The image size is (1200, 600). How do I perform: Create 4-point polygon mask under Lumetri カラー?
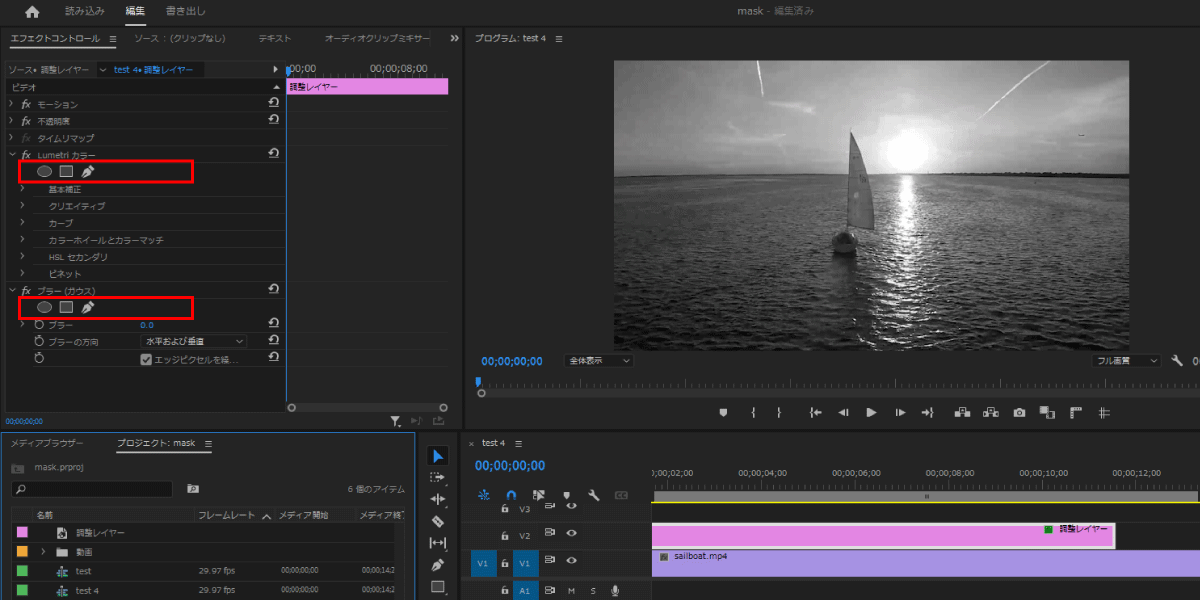(66, 171)
